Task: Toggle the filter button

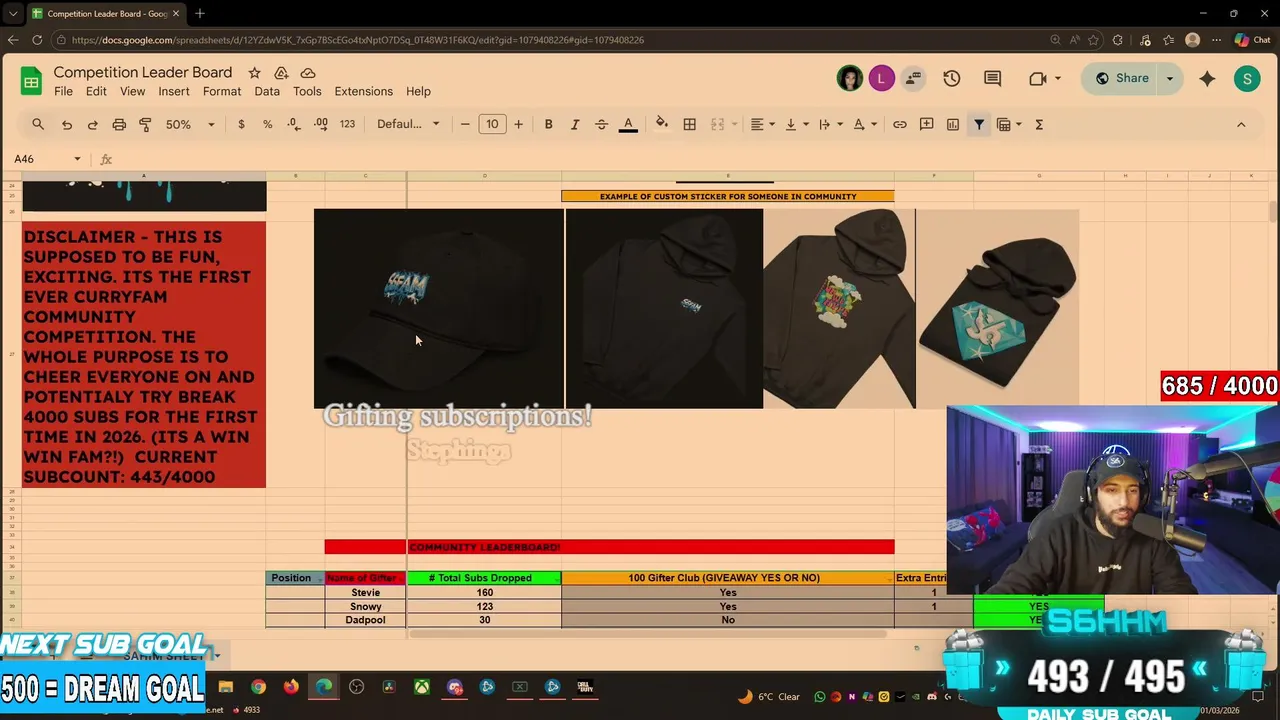Action: [x=979, y=124]
